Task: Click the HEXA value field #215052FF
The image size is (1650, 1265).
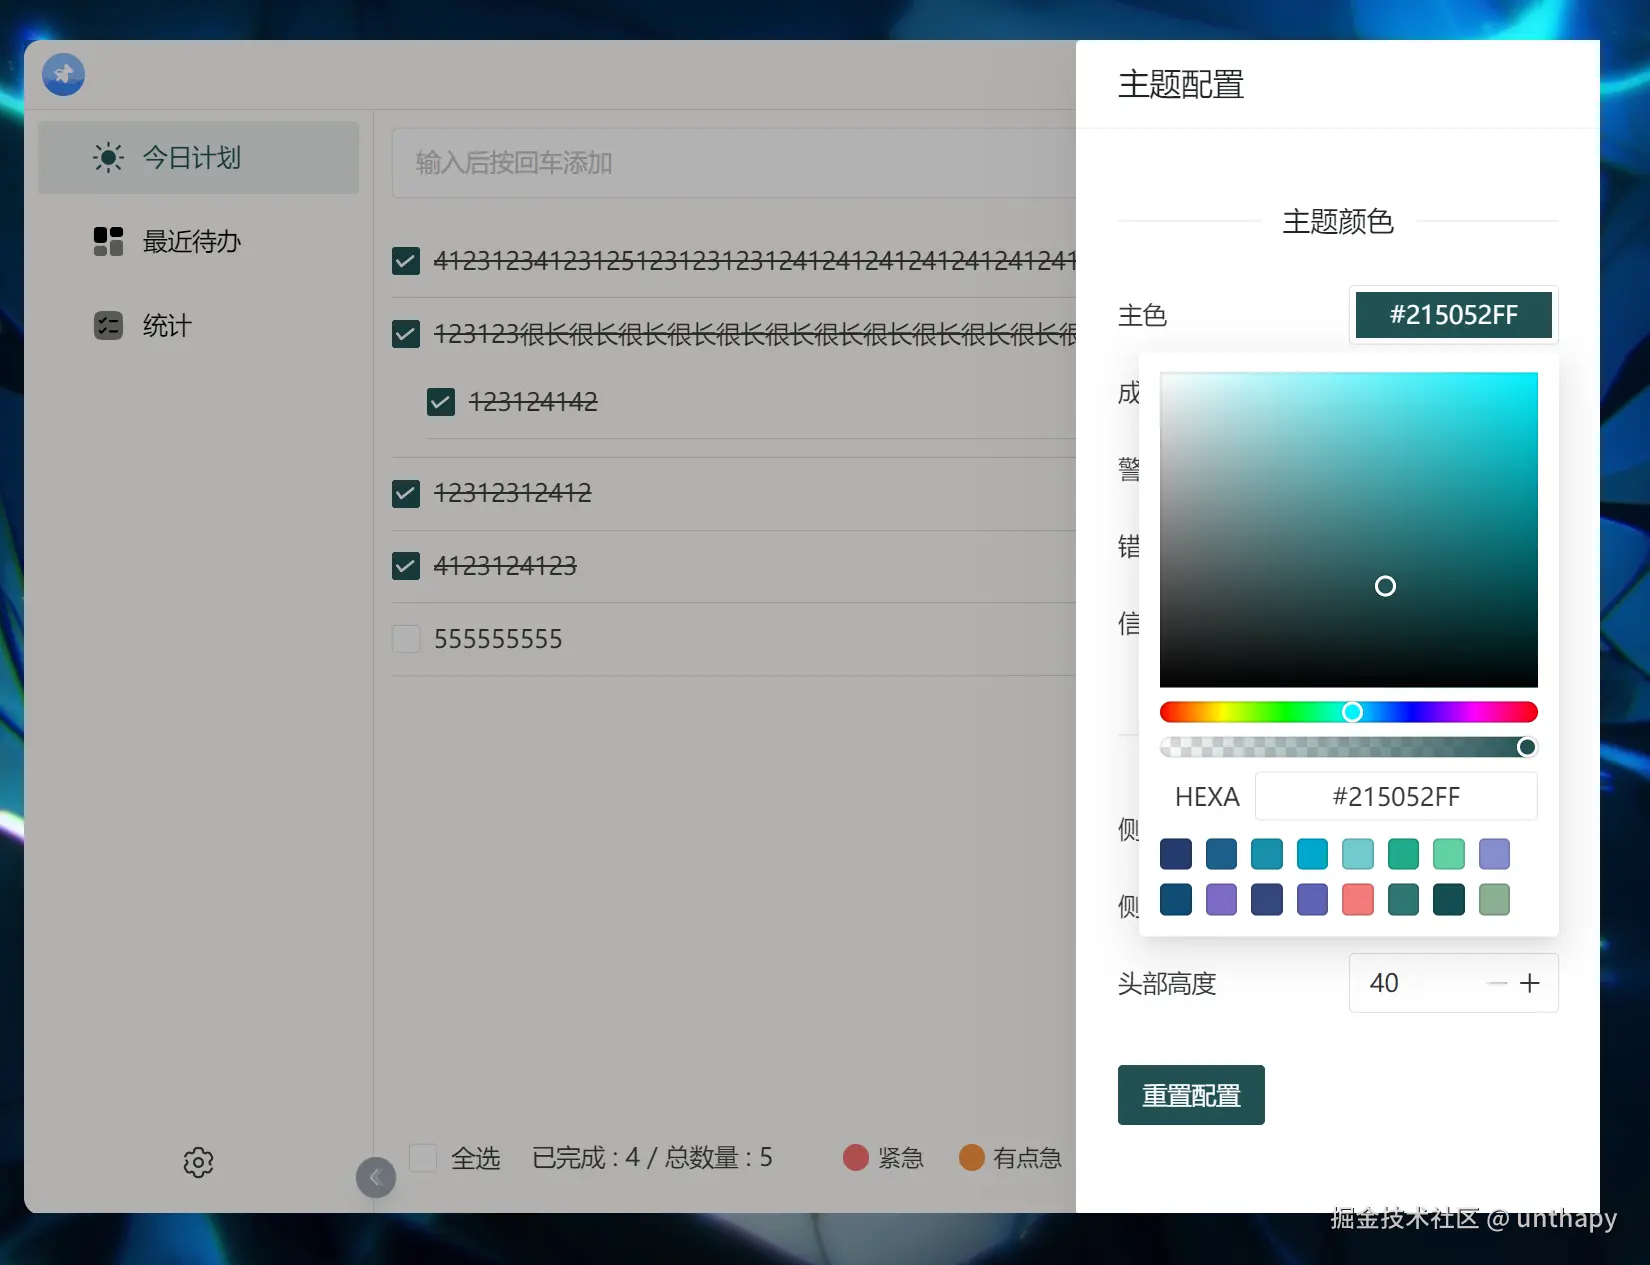Action: pos(1396,797)
